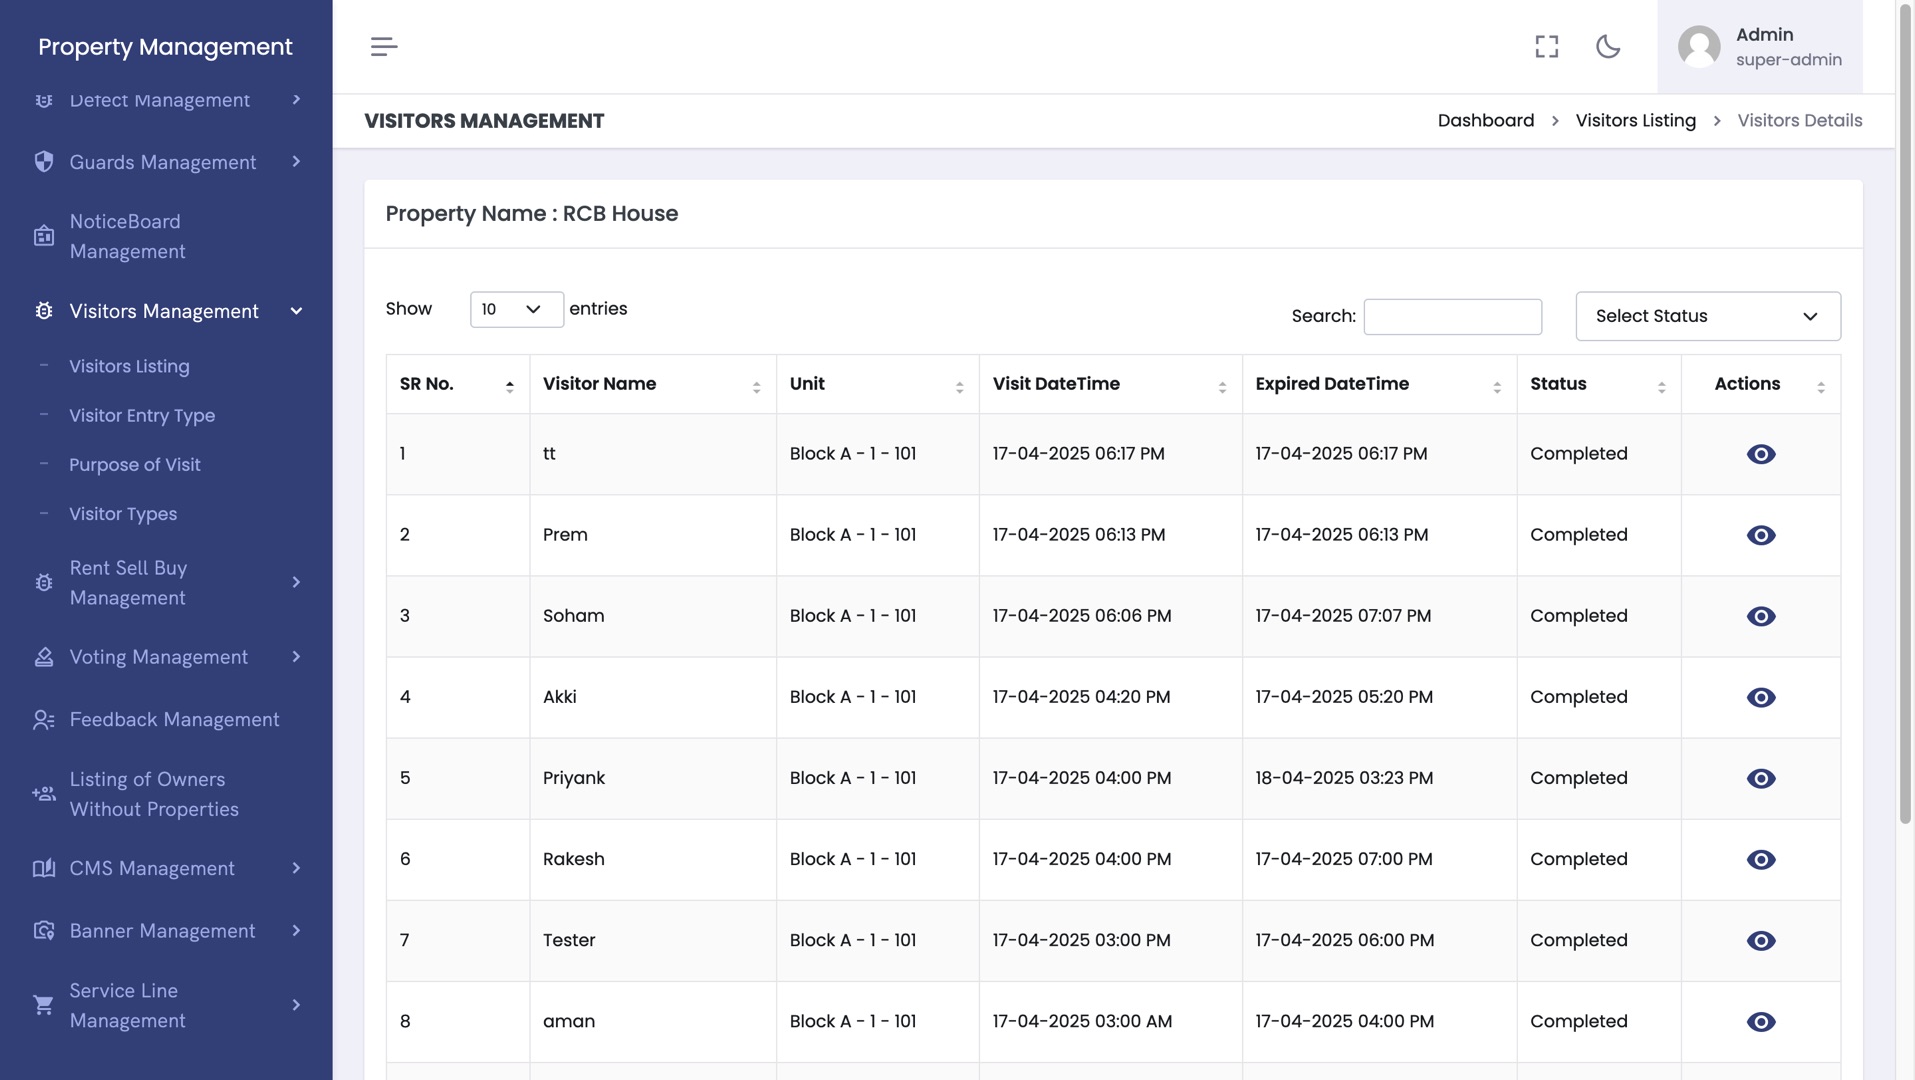Screen dimensions: 1915x1080
Task: Click the hamburger menu icon
Action: pos(384,47)
